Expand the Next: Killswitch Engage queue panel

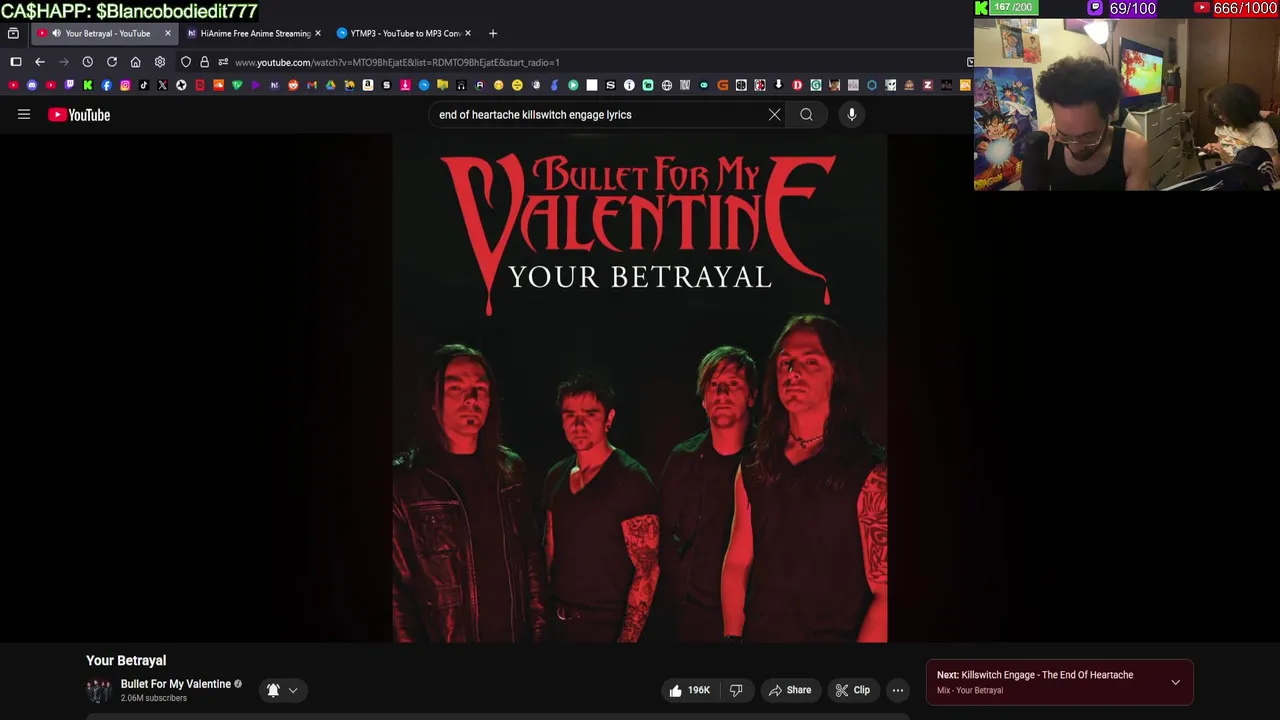coord(1175,682)
